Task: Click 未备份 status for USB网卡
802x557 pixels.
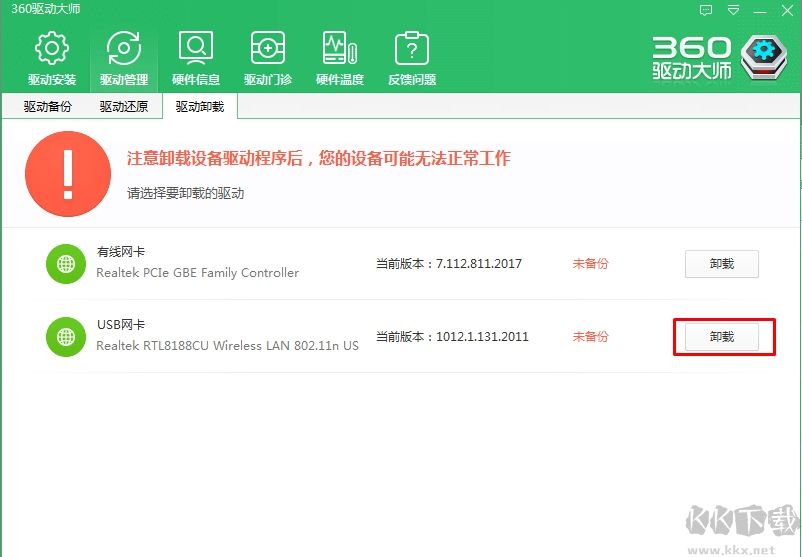Action: pos(591,337)
